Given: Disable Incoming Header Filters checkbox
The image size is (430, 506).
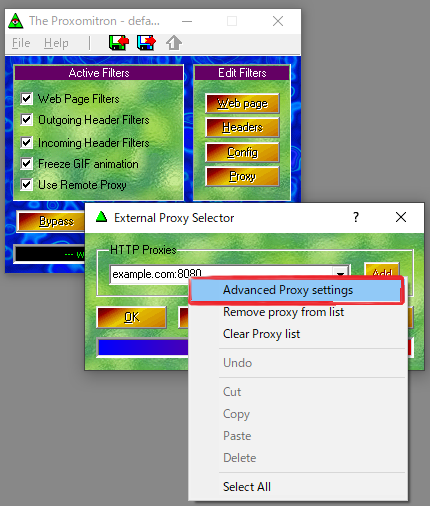Looking at the screenshot, I should pos(27,143).
